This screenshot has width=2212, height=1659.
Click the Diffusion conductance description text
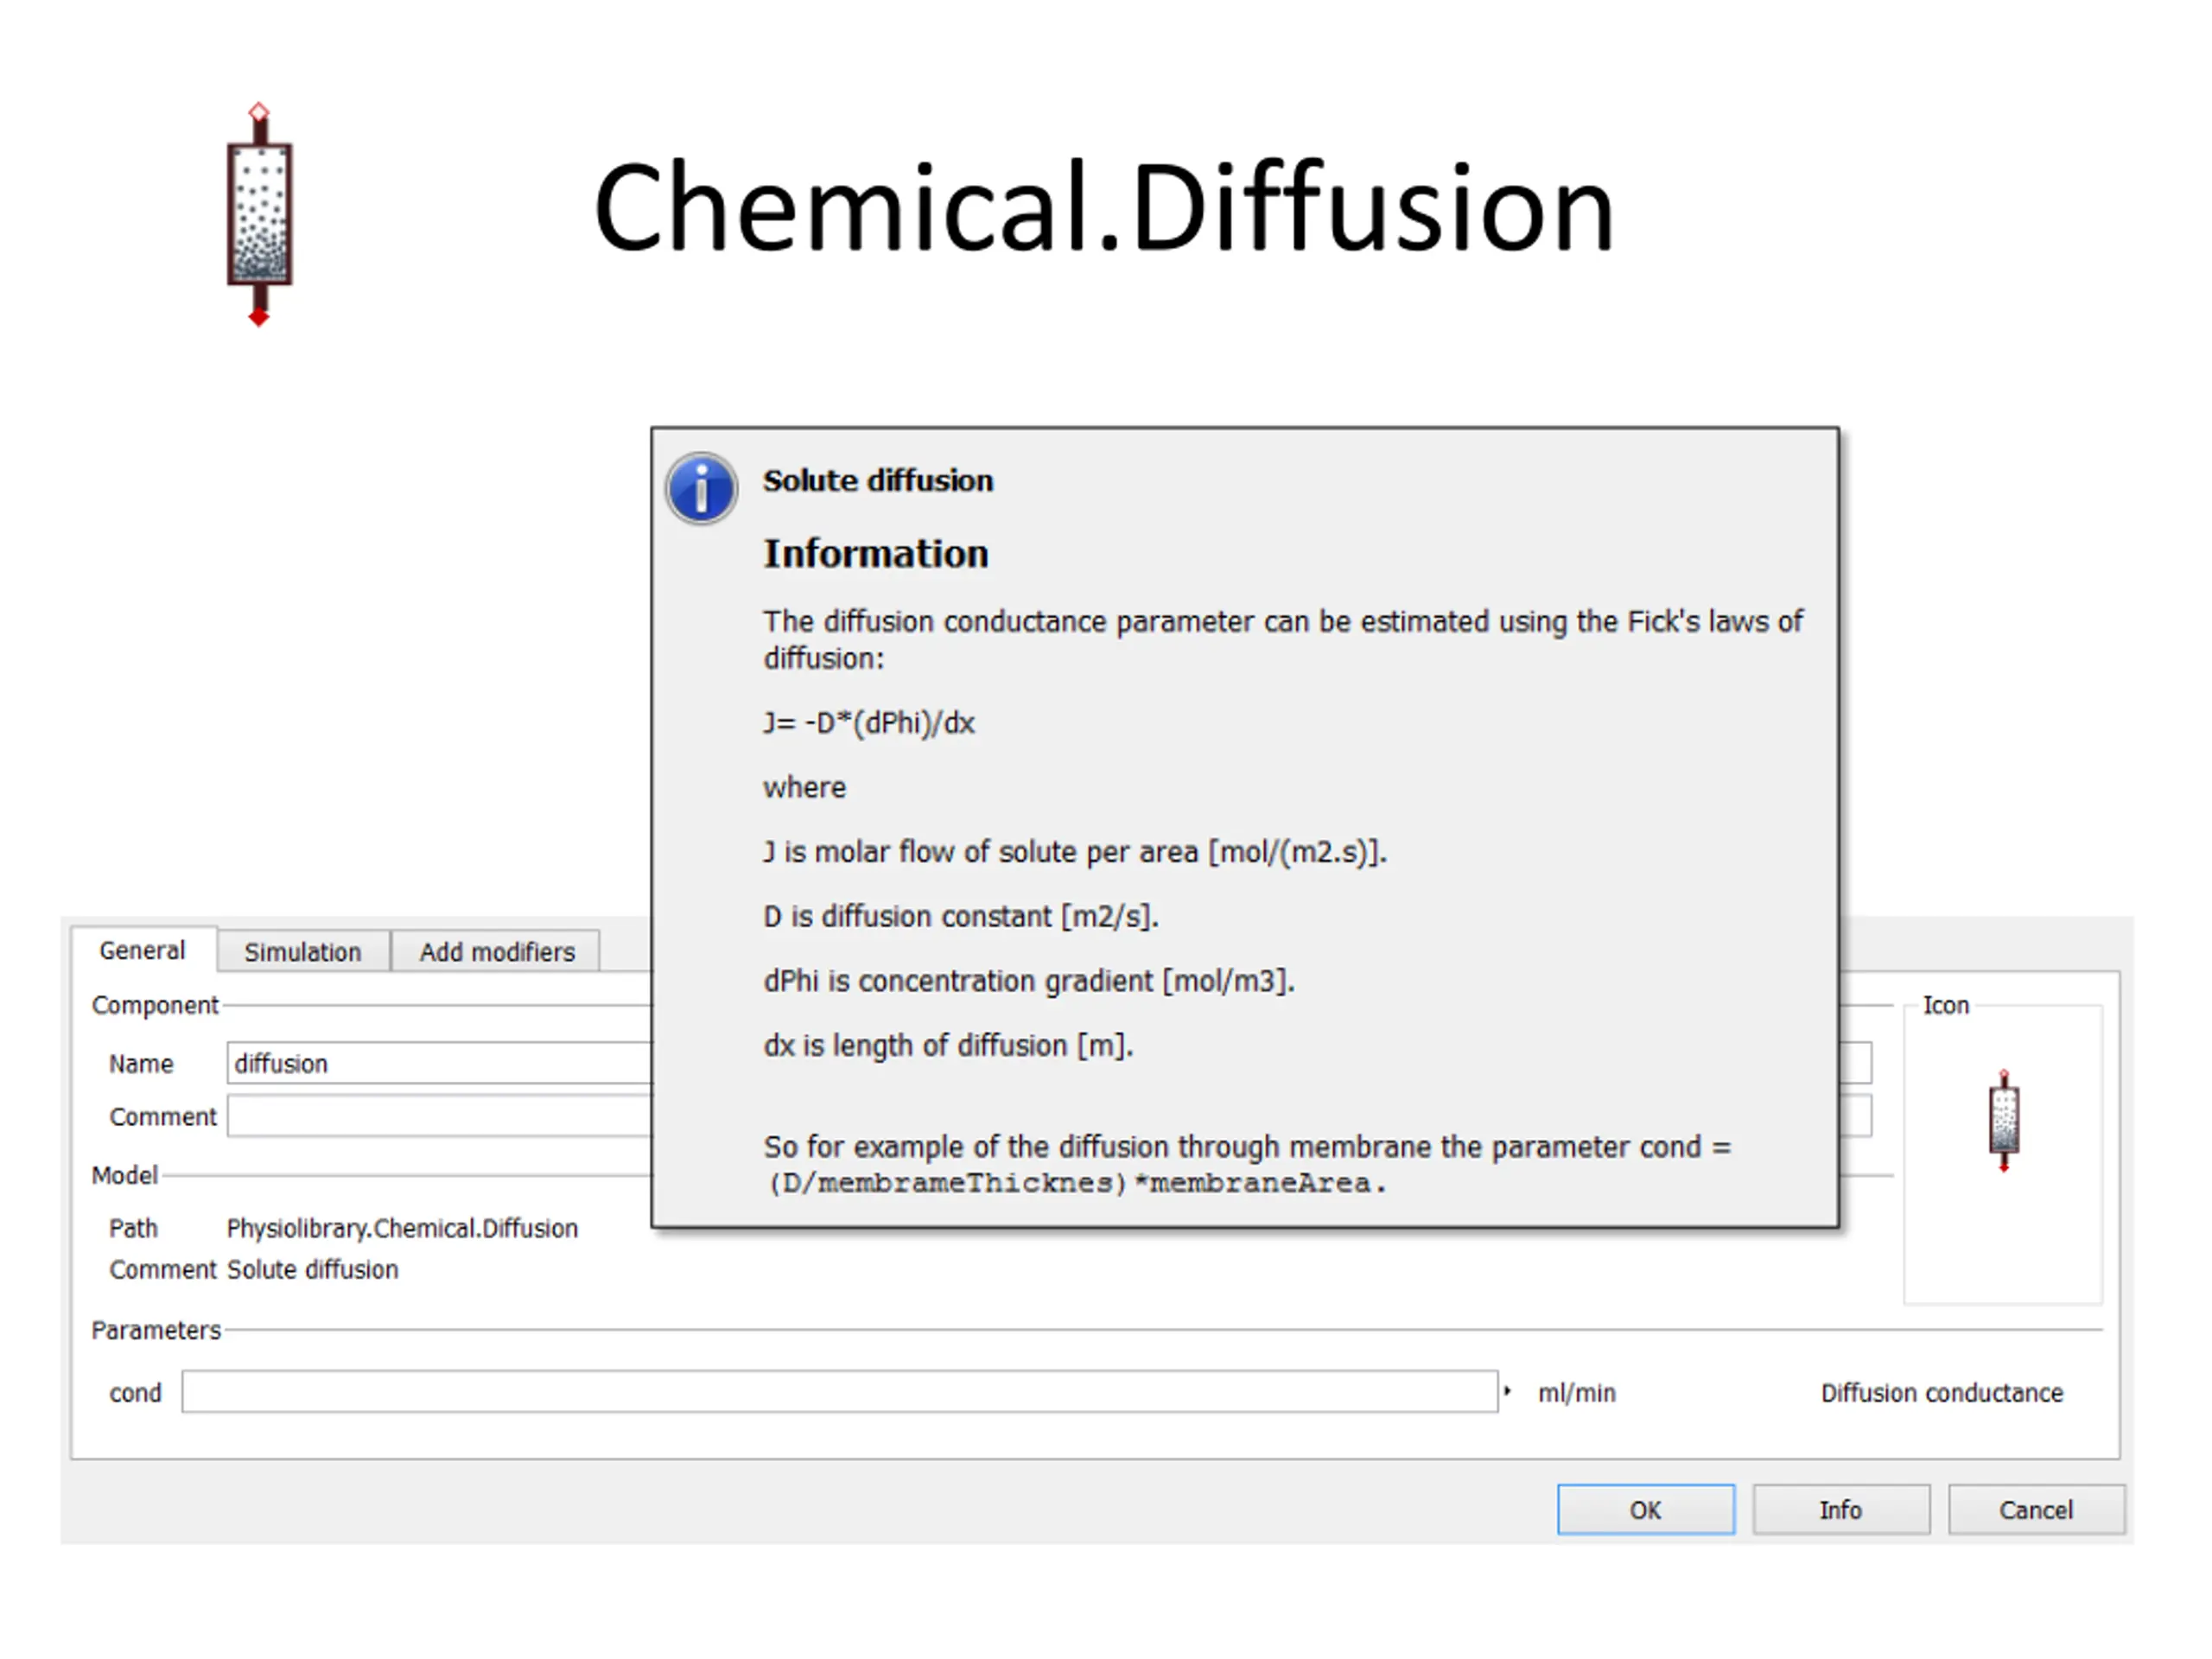[x=1942, y=1393]
